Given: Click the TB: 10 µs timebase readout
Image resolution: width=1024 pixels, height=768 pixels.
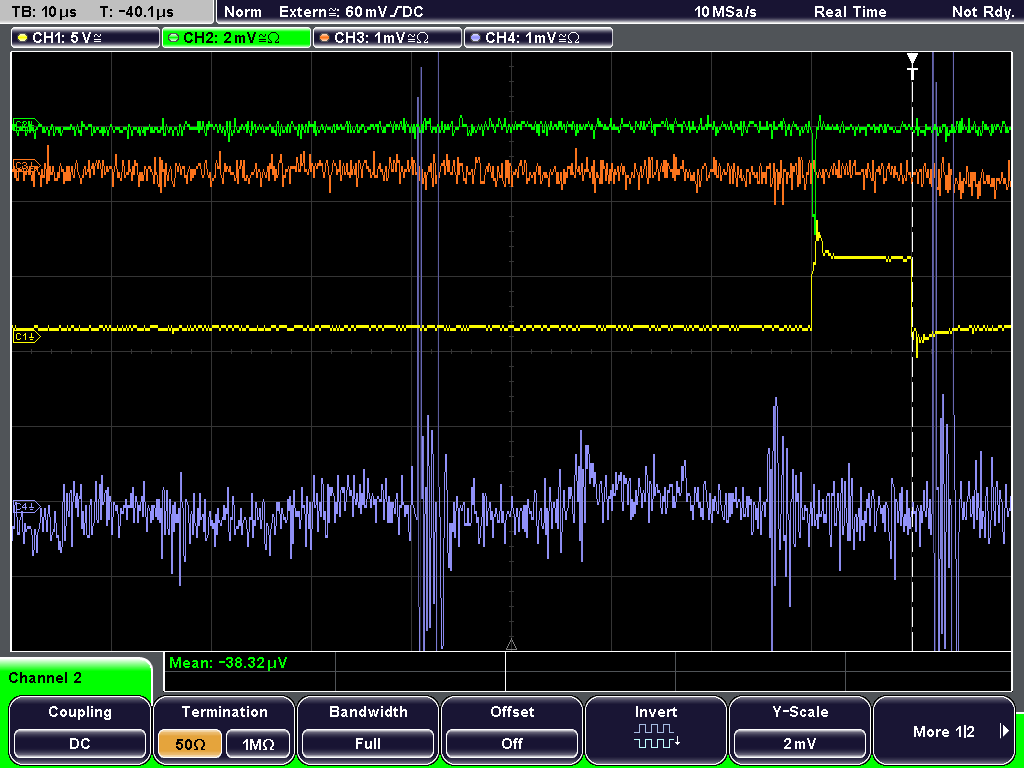Looking at the screenshot, I should point(45,12).
